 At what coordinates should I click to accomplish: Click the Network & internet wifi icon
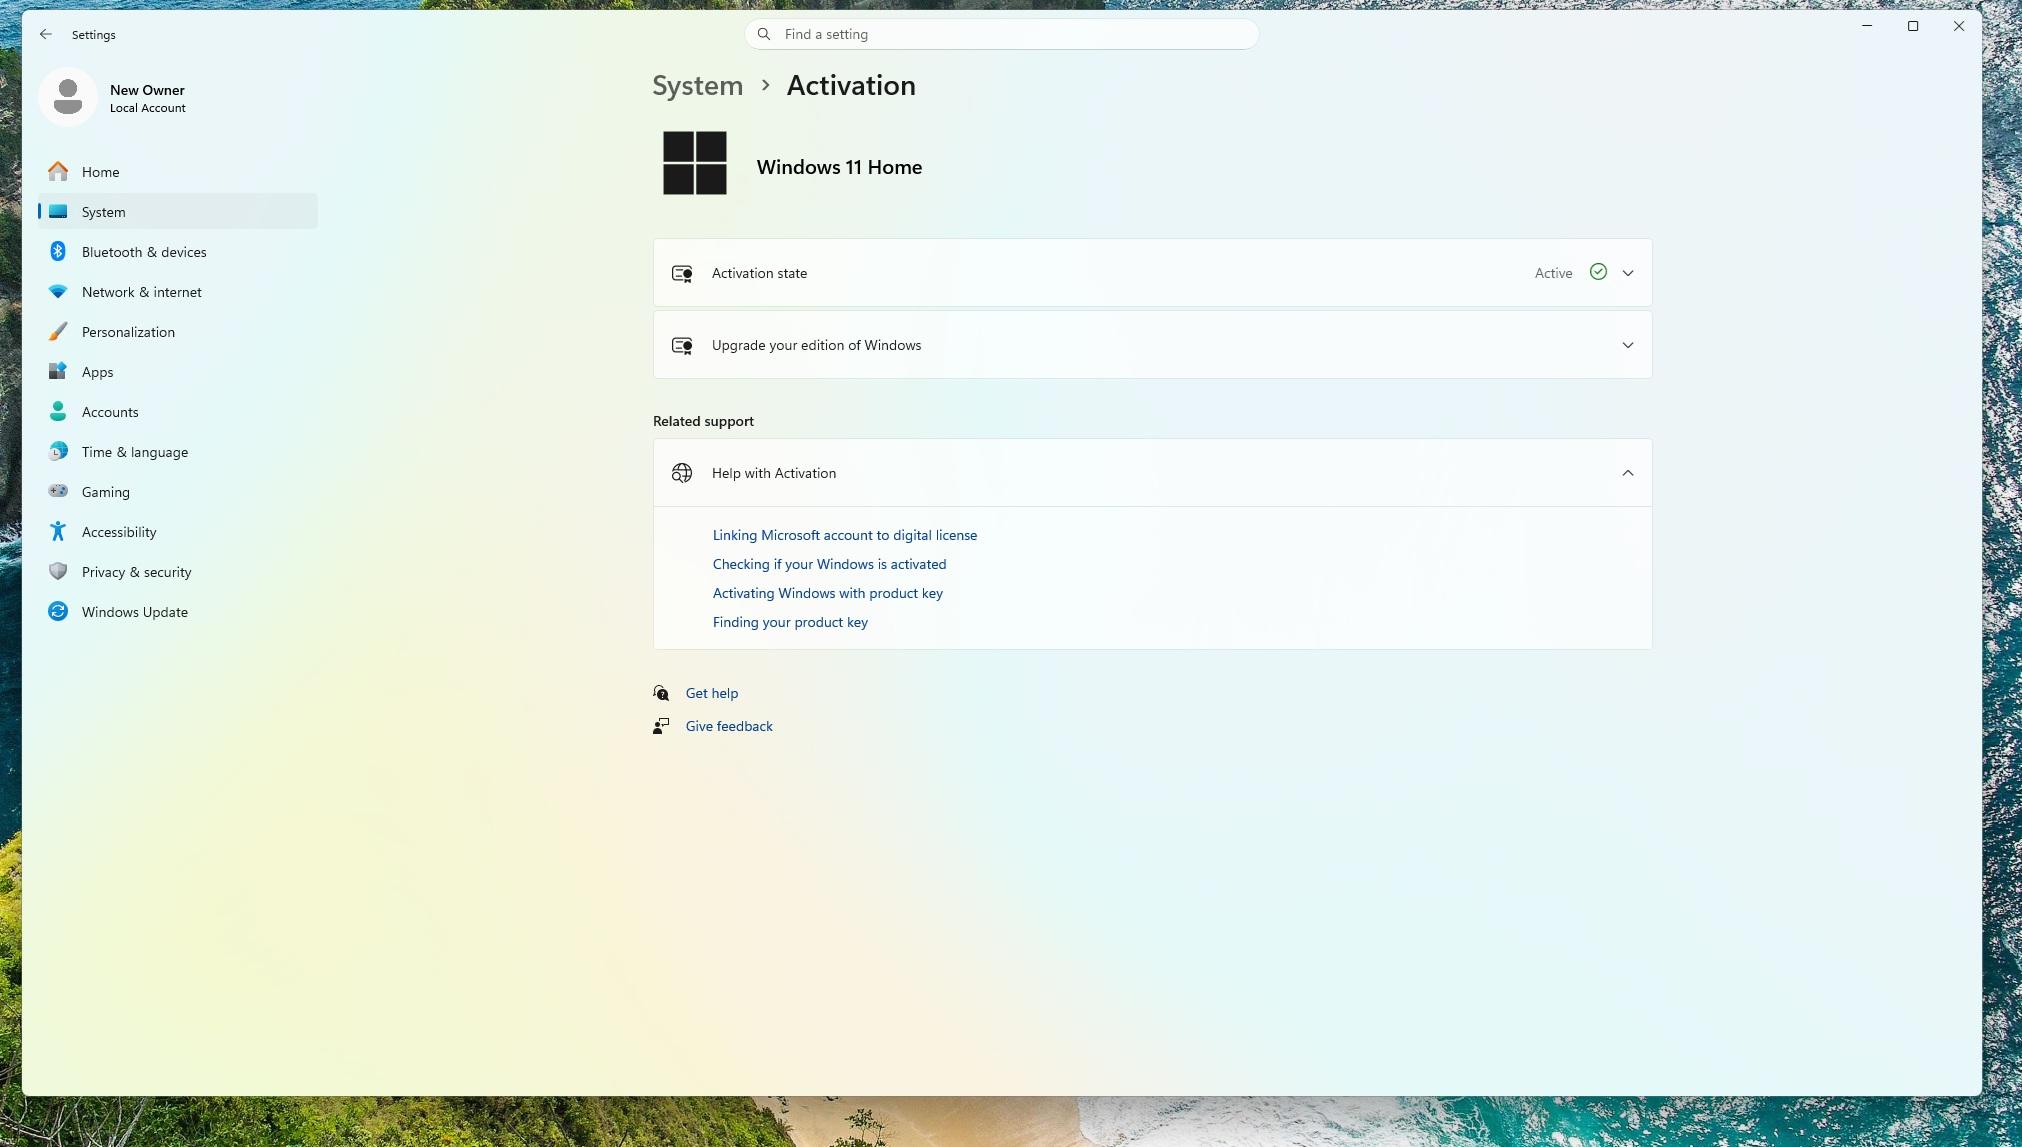(58, 292)
